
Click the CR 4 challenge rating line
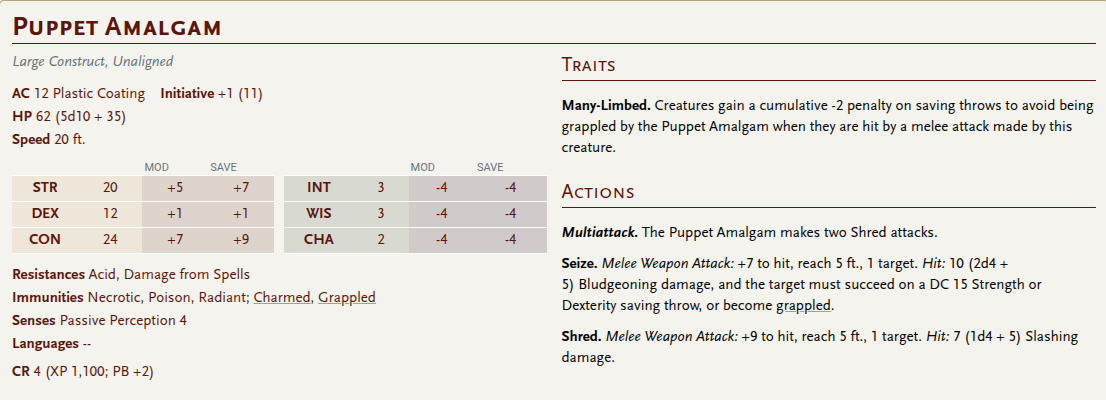click(x=83, y=371)
